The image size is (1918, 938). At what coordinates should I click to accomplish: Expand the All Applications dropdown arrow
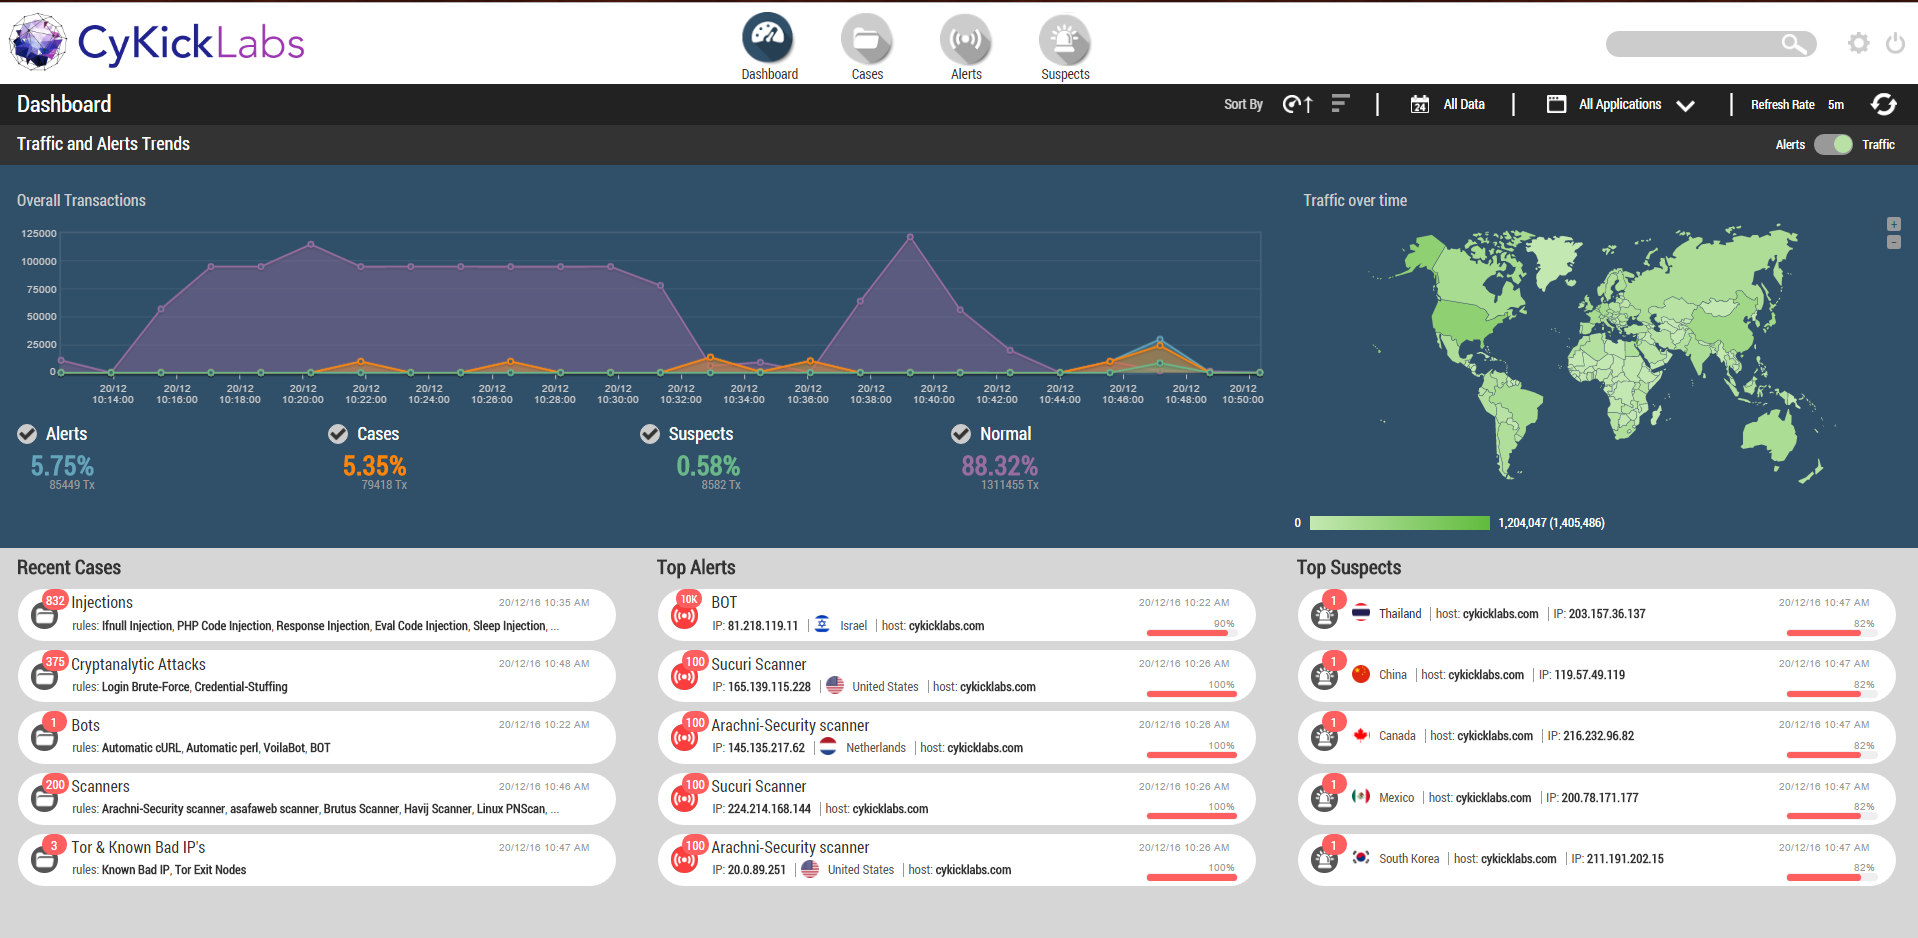click(x=1685, y=105)
